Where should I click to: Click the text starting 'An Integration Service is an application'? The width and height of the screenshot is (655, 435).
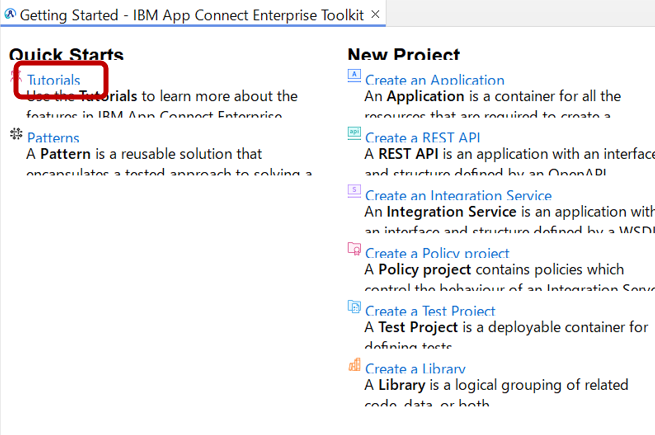coord(509,211)
